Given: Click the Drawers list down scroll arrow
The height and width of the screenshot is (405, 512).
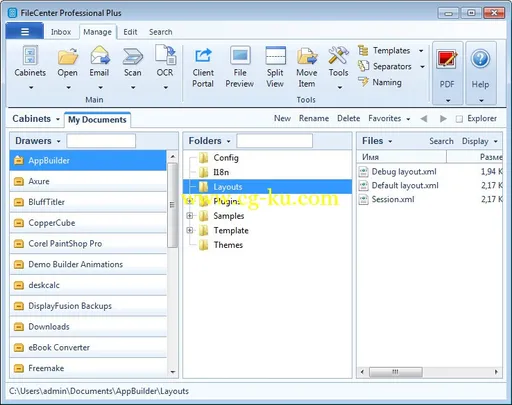Looking at the screenshot, I should [173, 372].
